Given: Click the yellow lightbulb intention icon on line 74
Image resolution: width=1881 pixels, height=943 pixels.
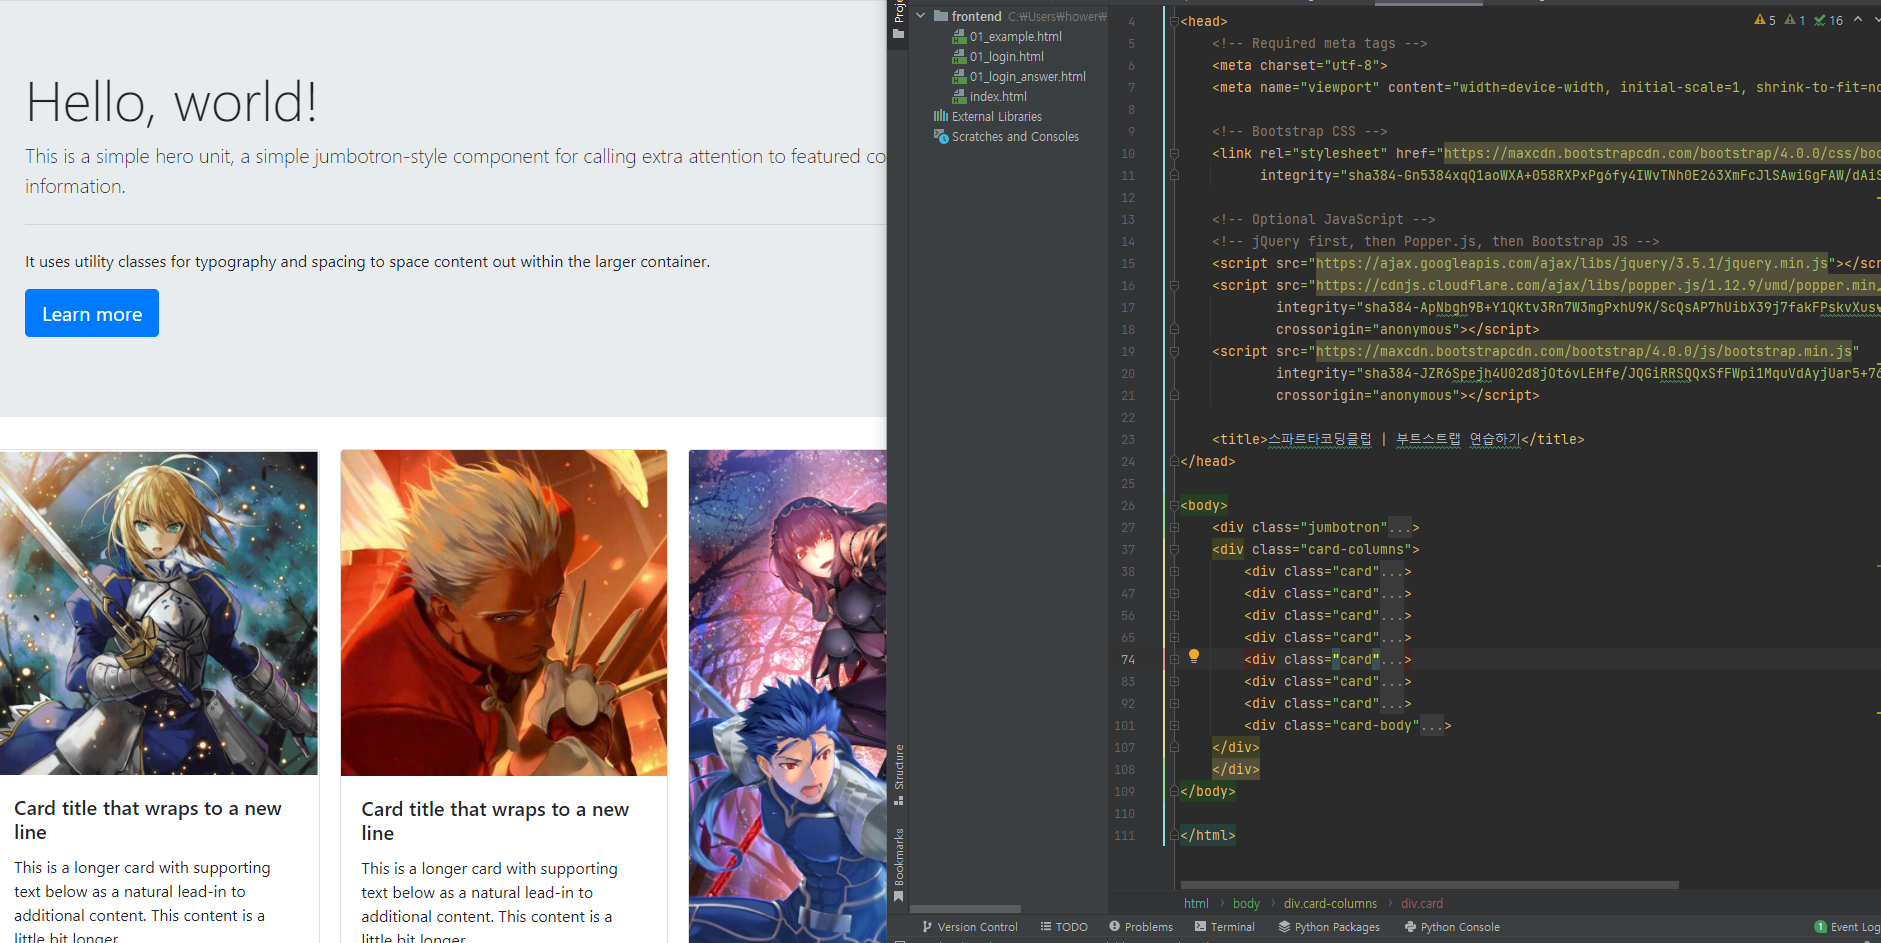Looking at the screenshot, I should click(1193, 657).
